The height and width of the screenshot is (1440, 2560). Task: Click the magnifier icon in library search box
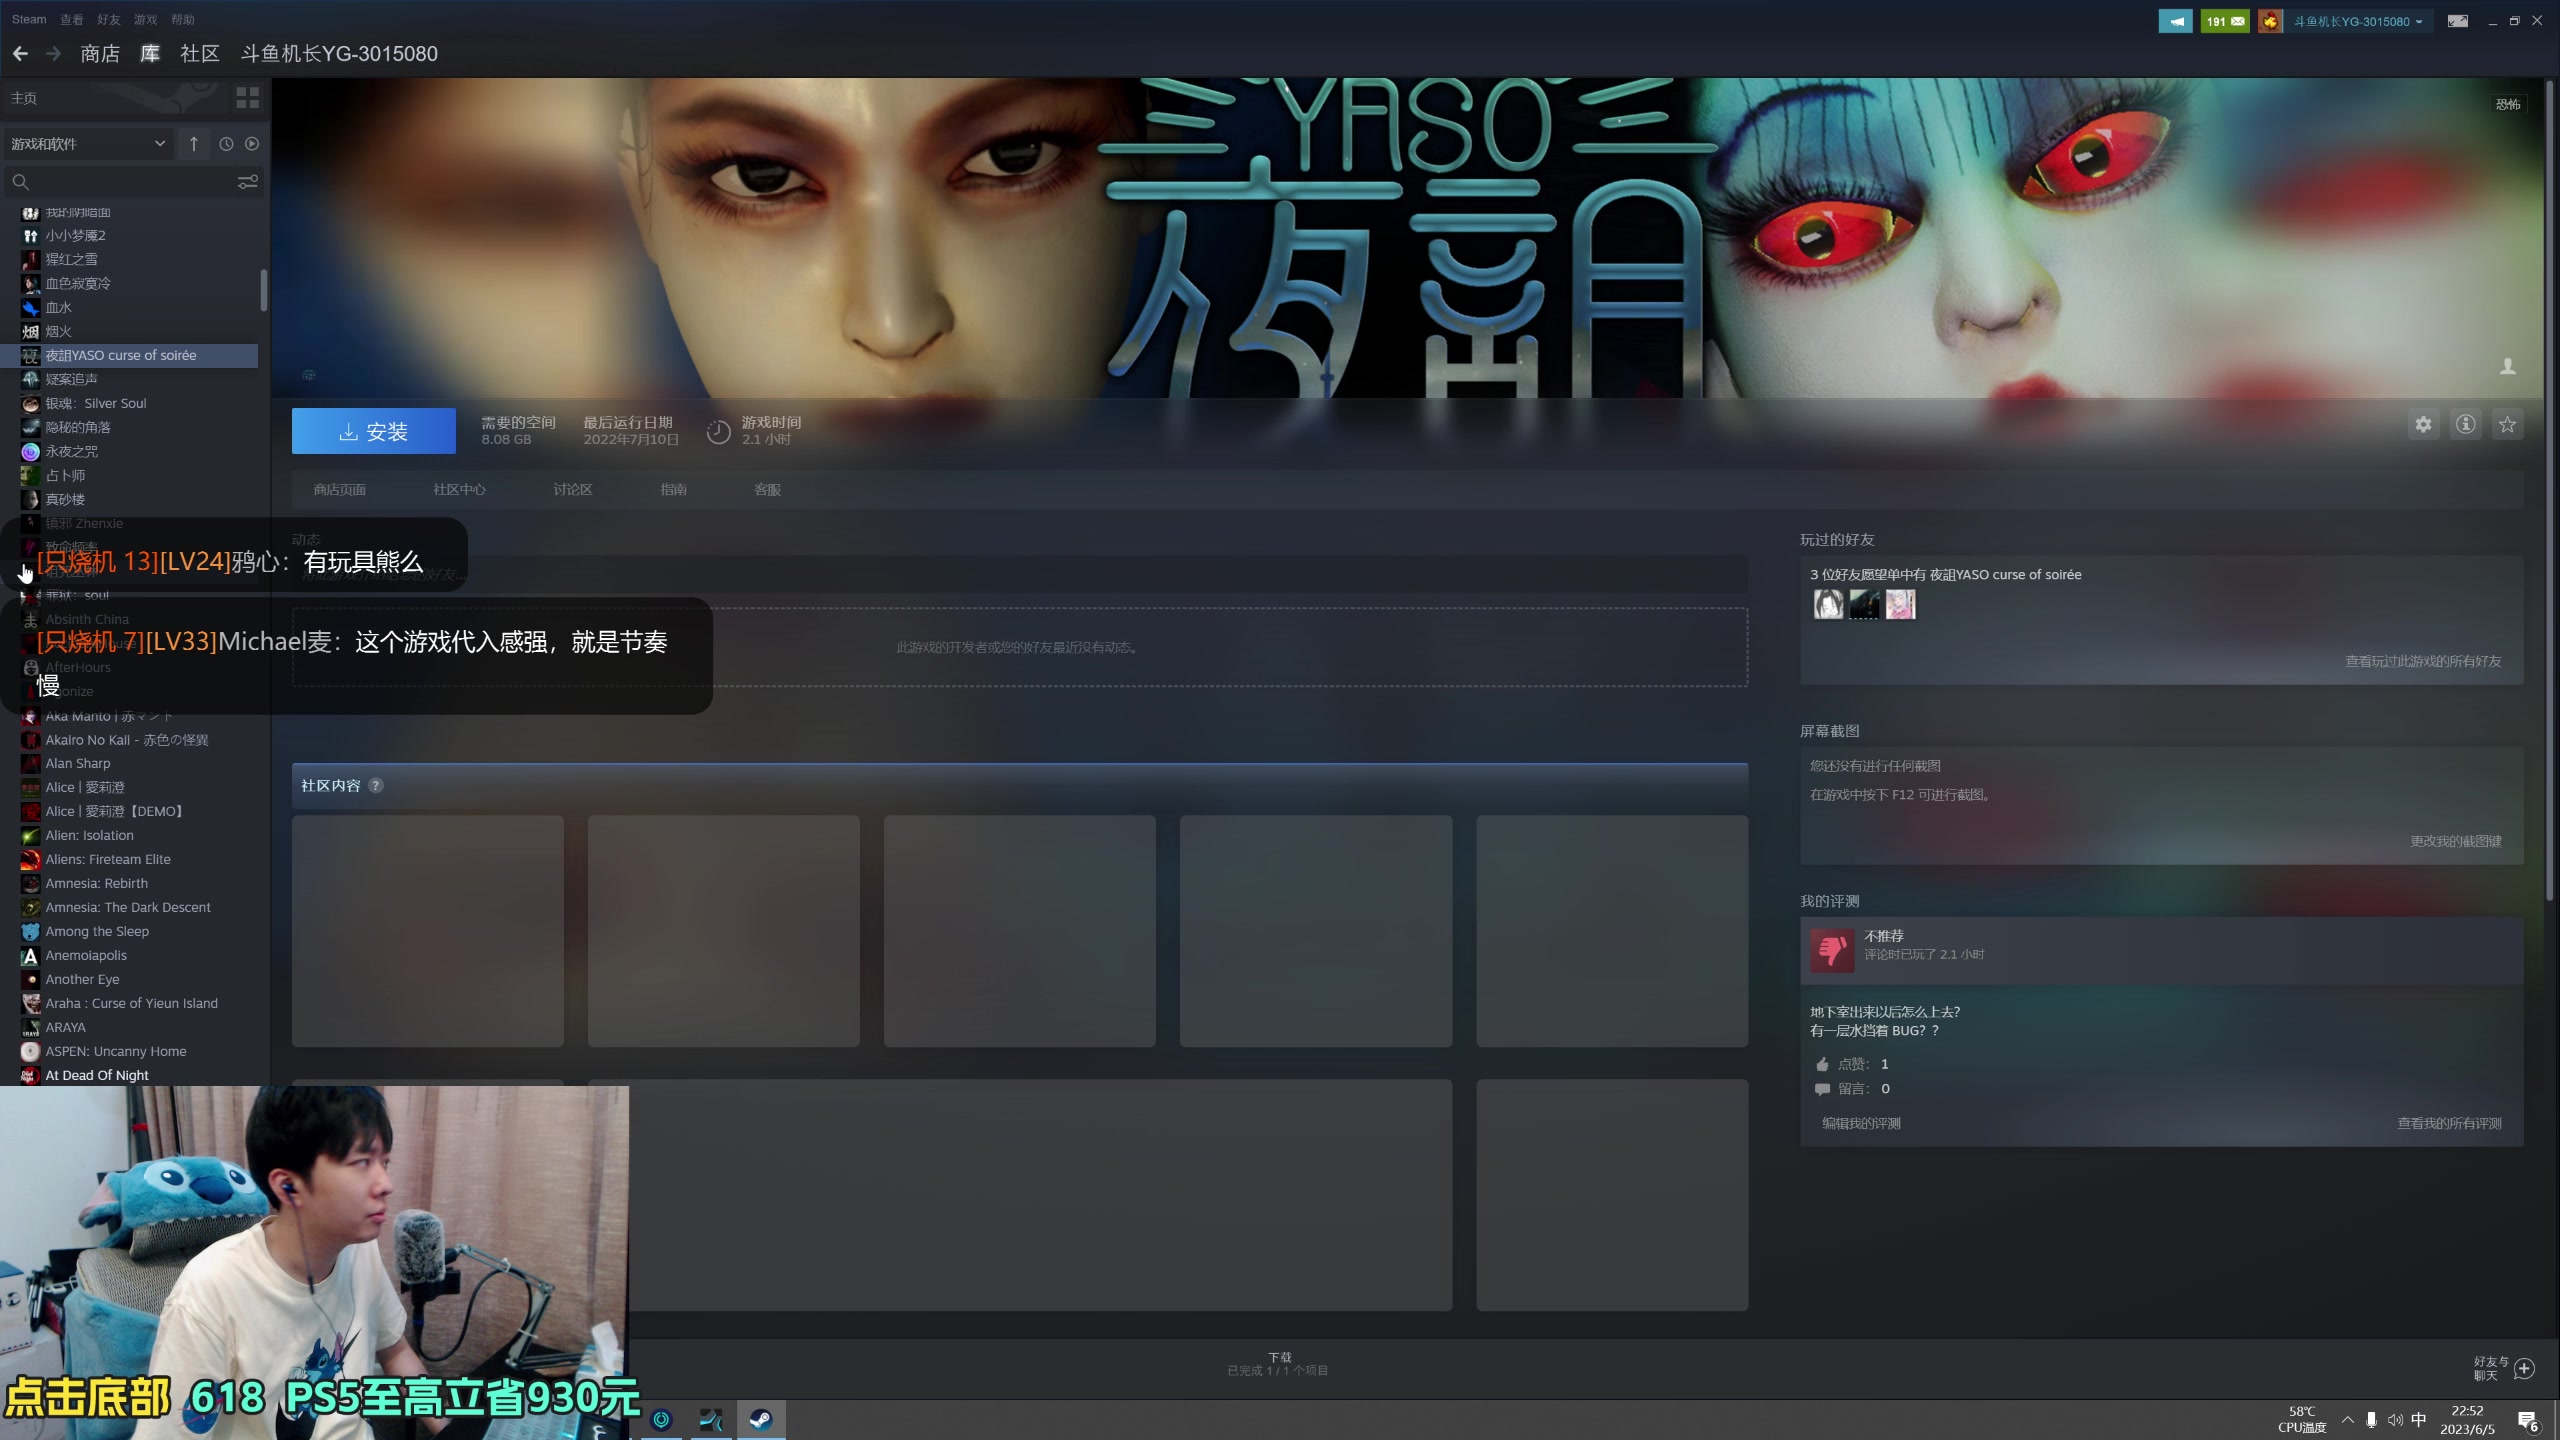(20, 182)
